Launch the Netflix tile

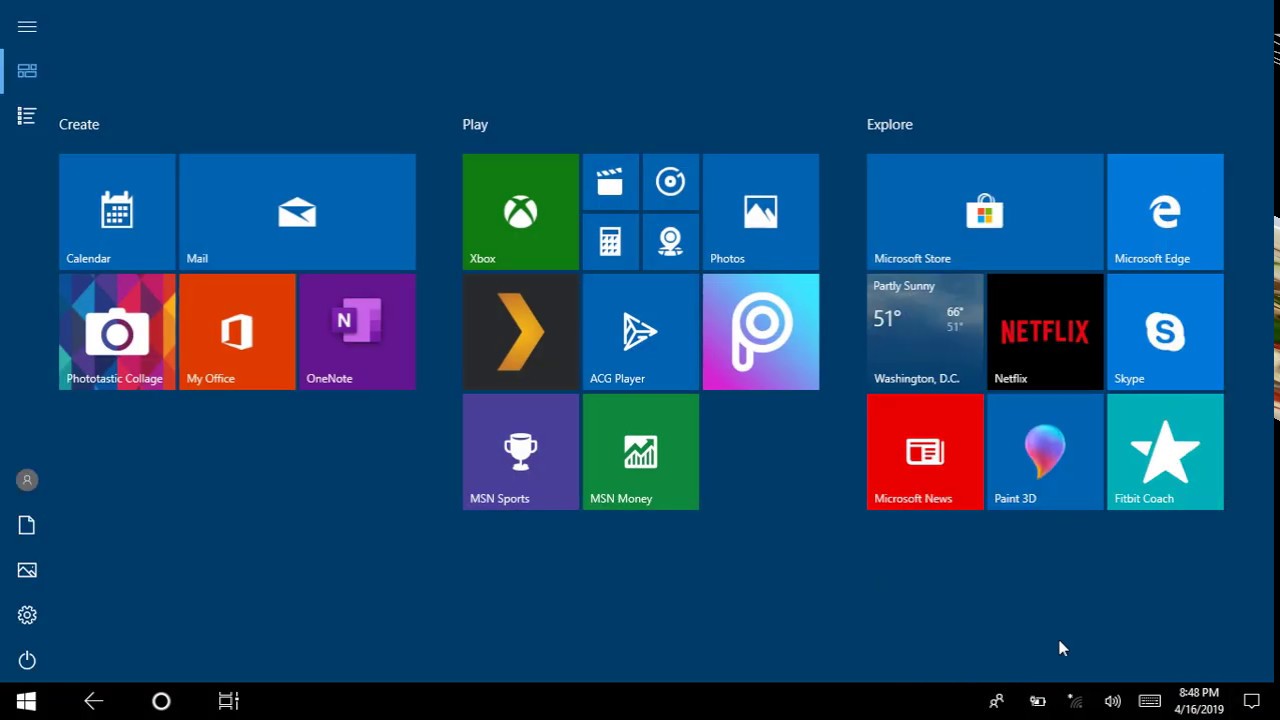[1045, 332]
